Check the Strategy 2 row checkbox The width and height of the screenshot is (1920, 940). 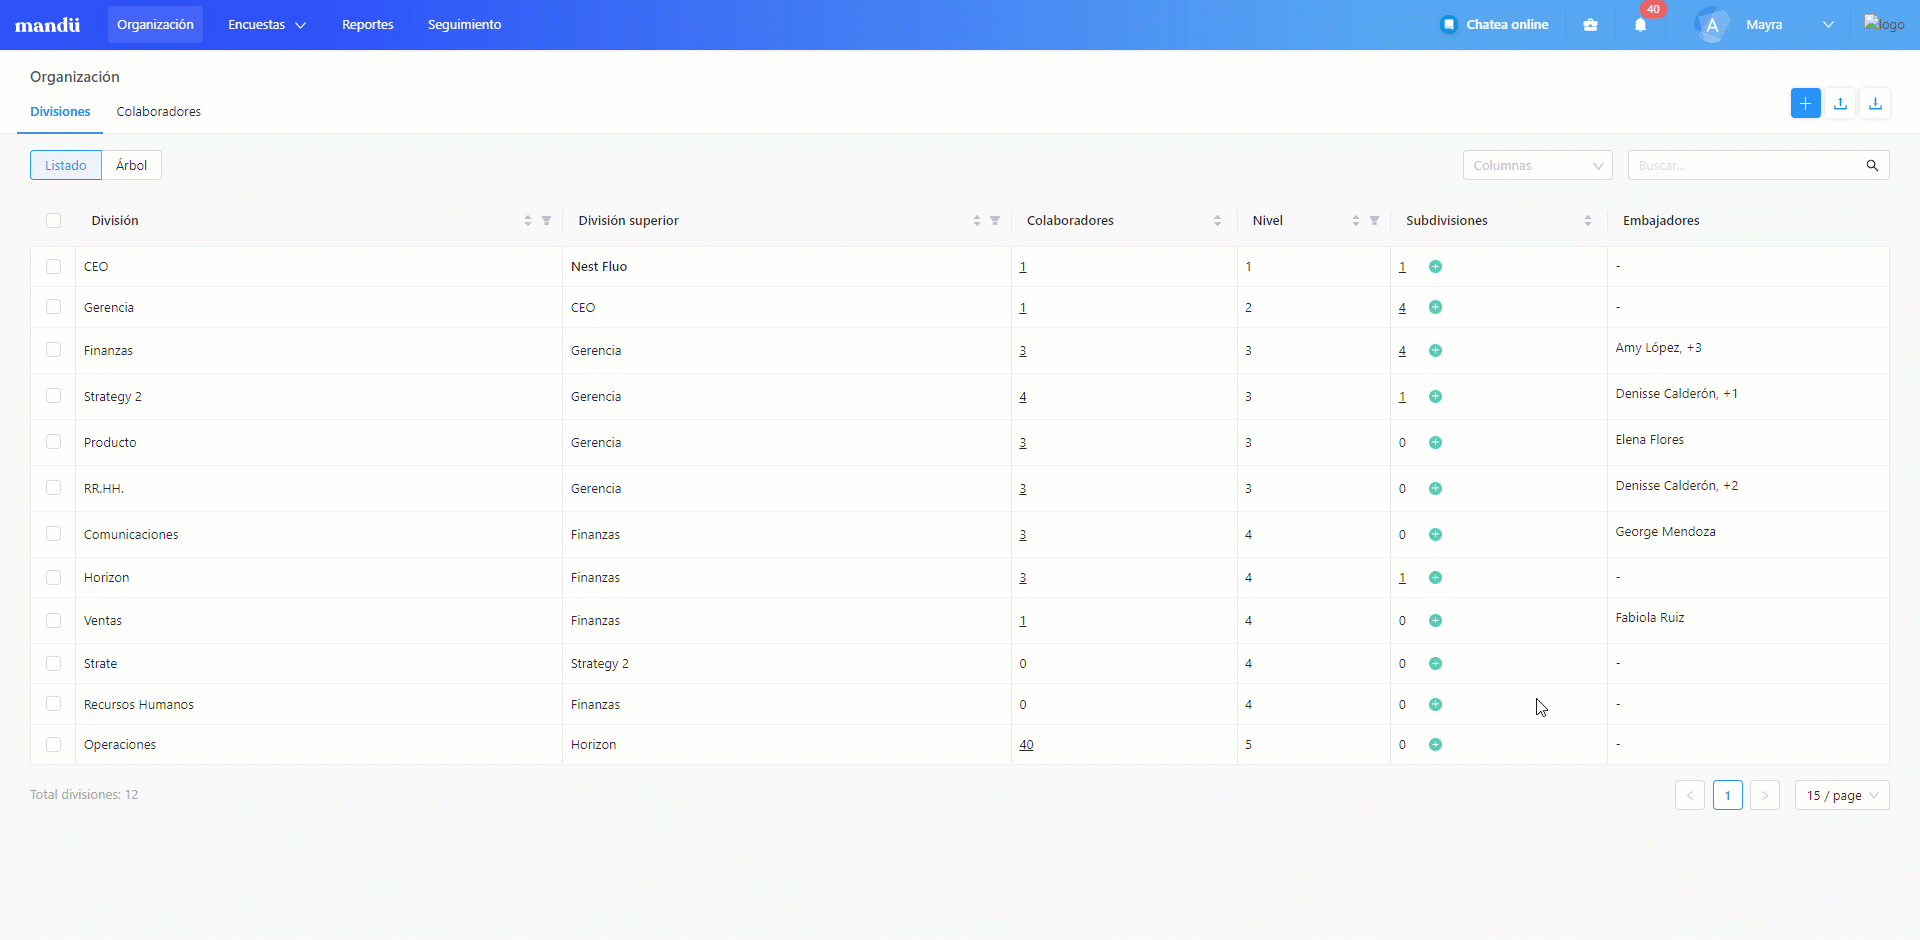click(x=54, y=396)
